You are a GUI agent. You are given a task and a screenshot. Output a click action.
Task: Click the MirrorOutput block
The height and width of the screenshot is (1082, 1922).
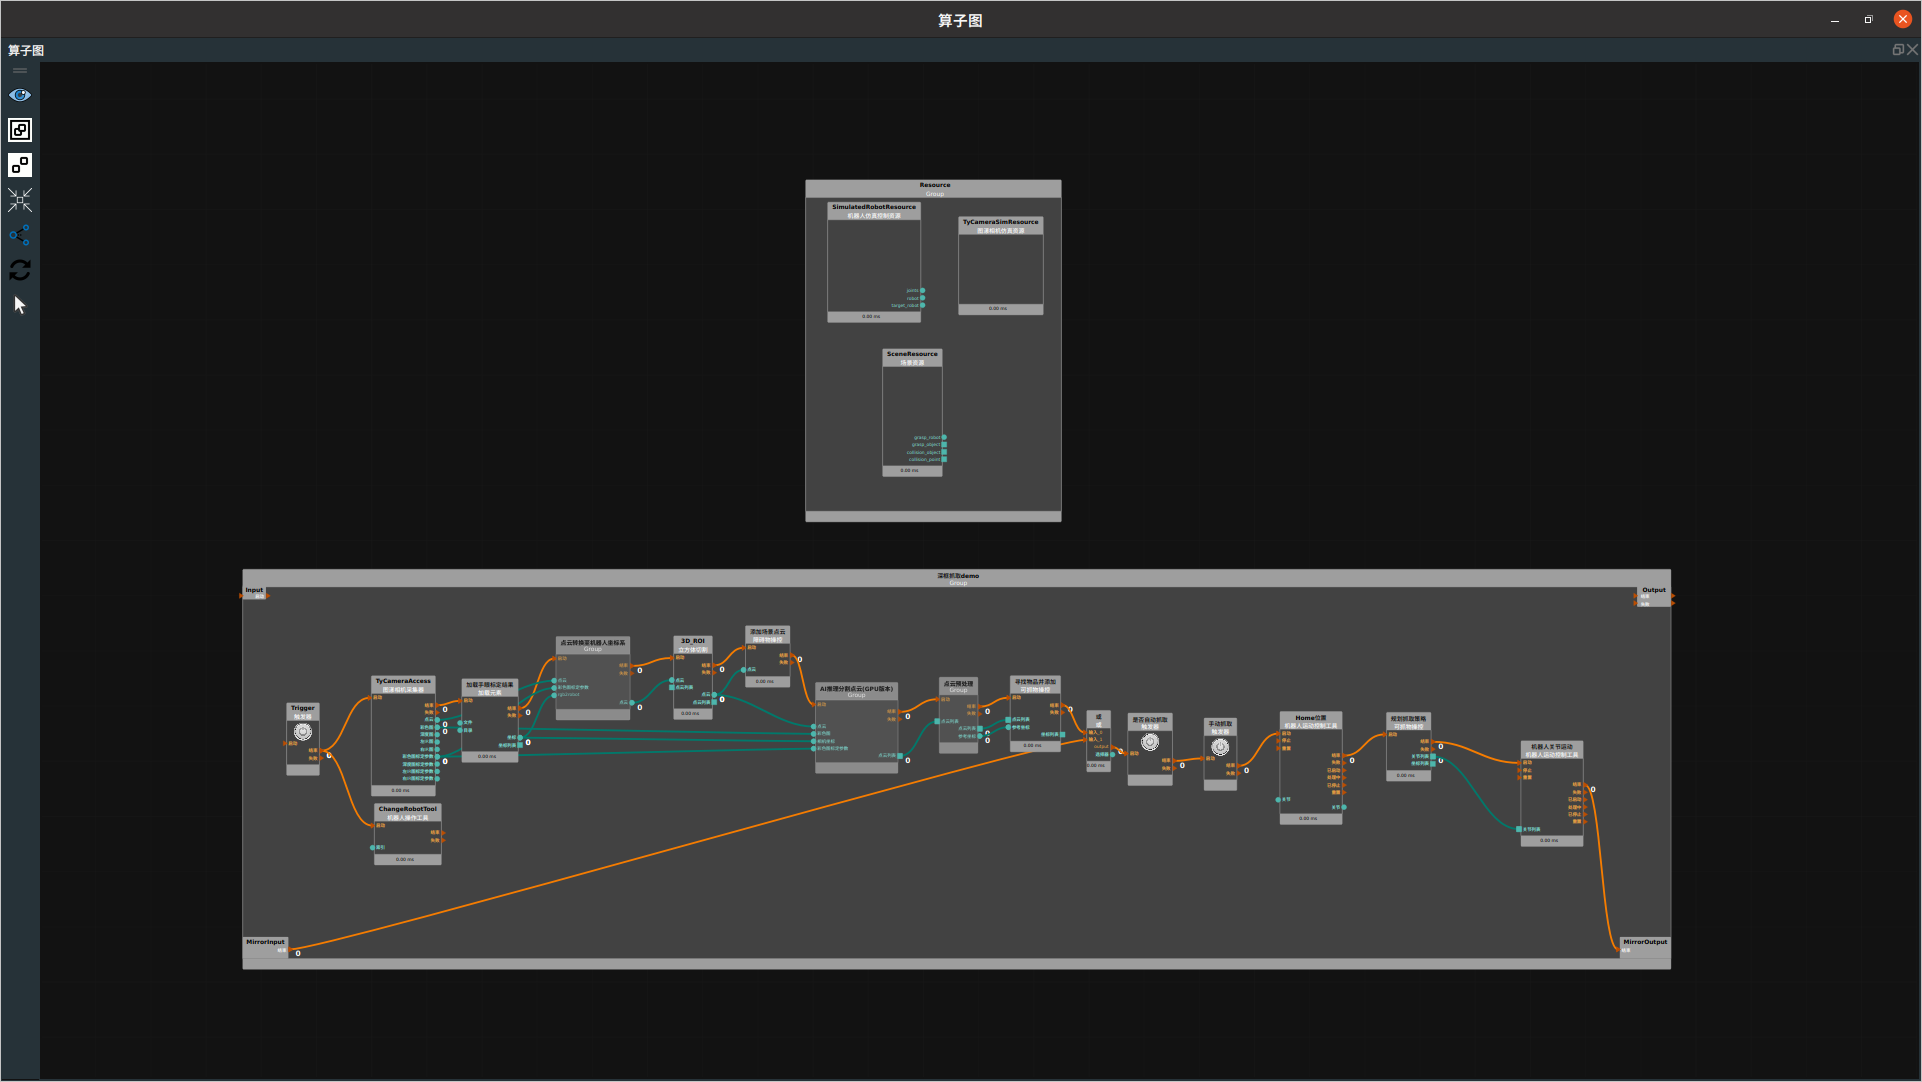[x=1645, y=946]
